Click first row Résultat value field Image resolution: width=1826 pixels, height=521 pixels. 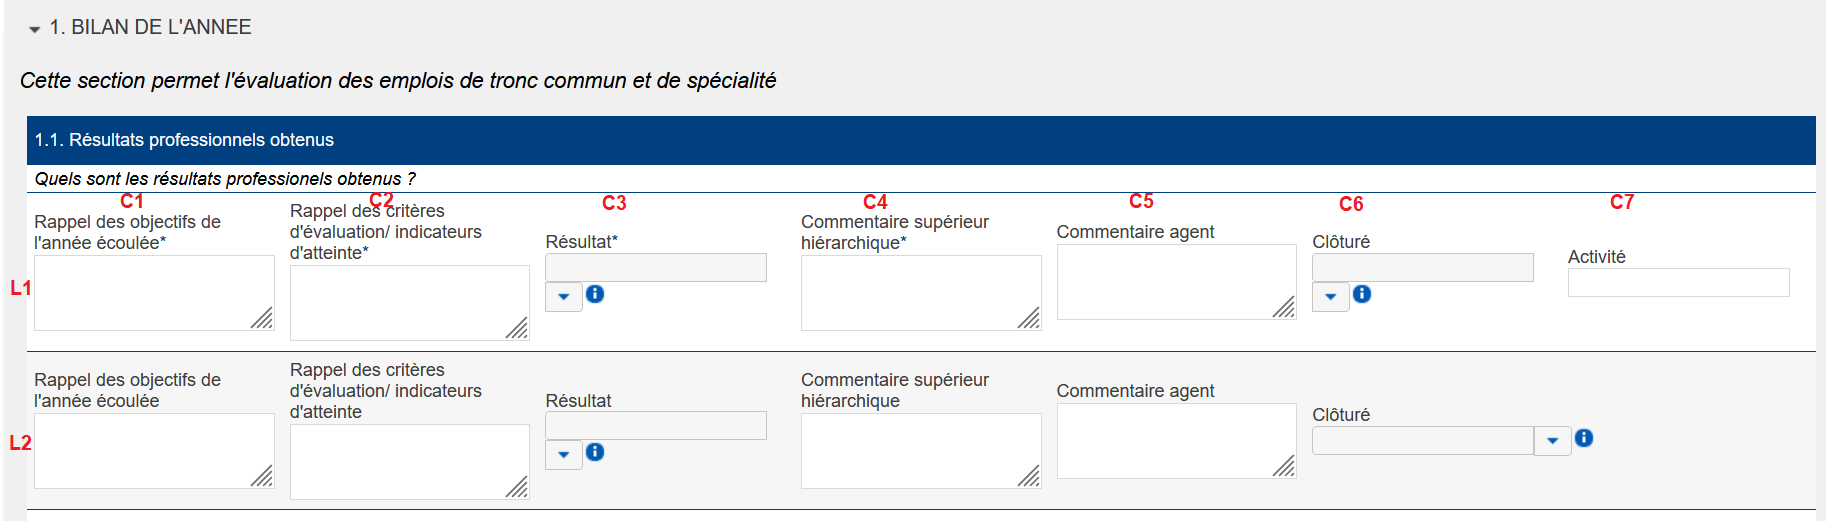656,267
